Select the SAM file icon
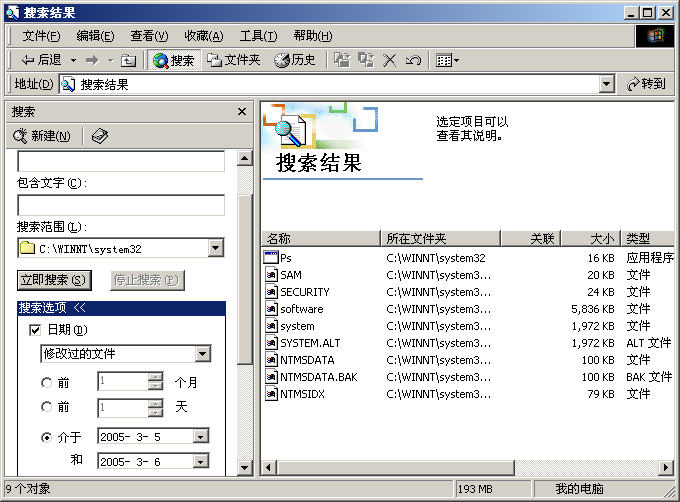Screen dimensions: 680x502 (x=271, y=275)
